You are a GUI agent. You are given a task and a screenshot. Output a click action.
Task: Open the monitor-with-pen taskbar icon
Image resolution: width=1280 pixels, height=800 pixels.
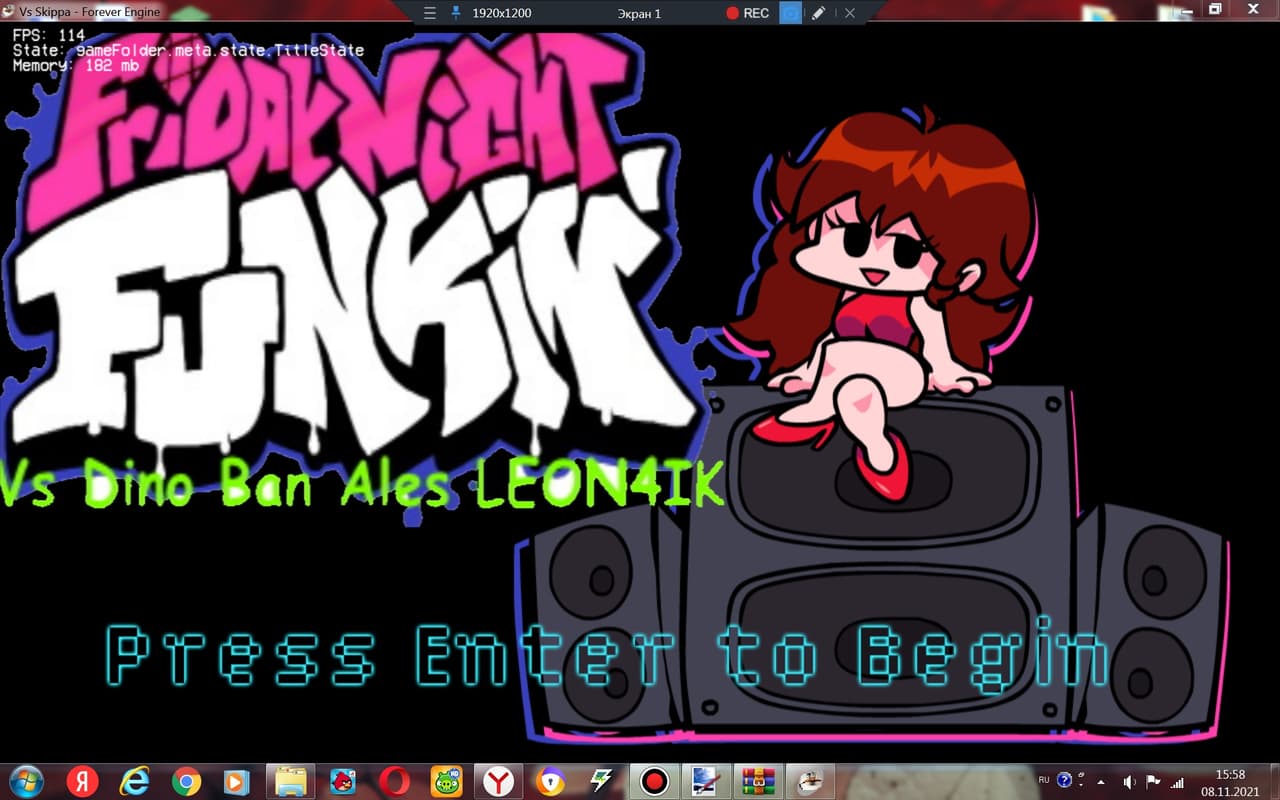(x=706, y=780)
